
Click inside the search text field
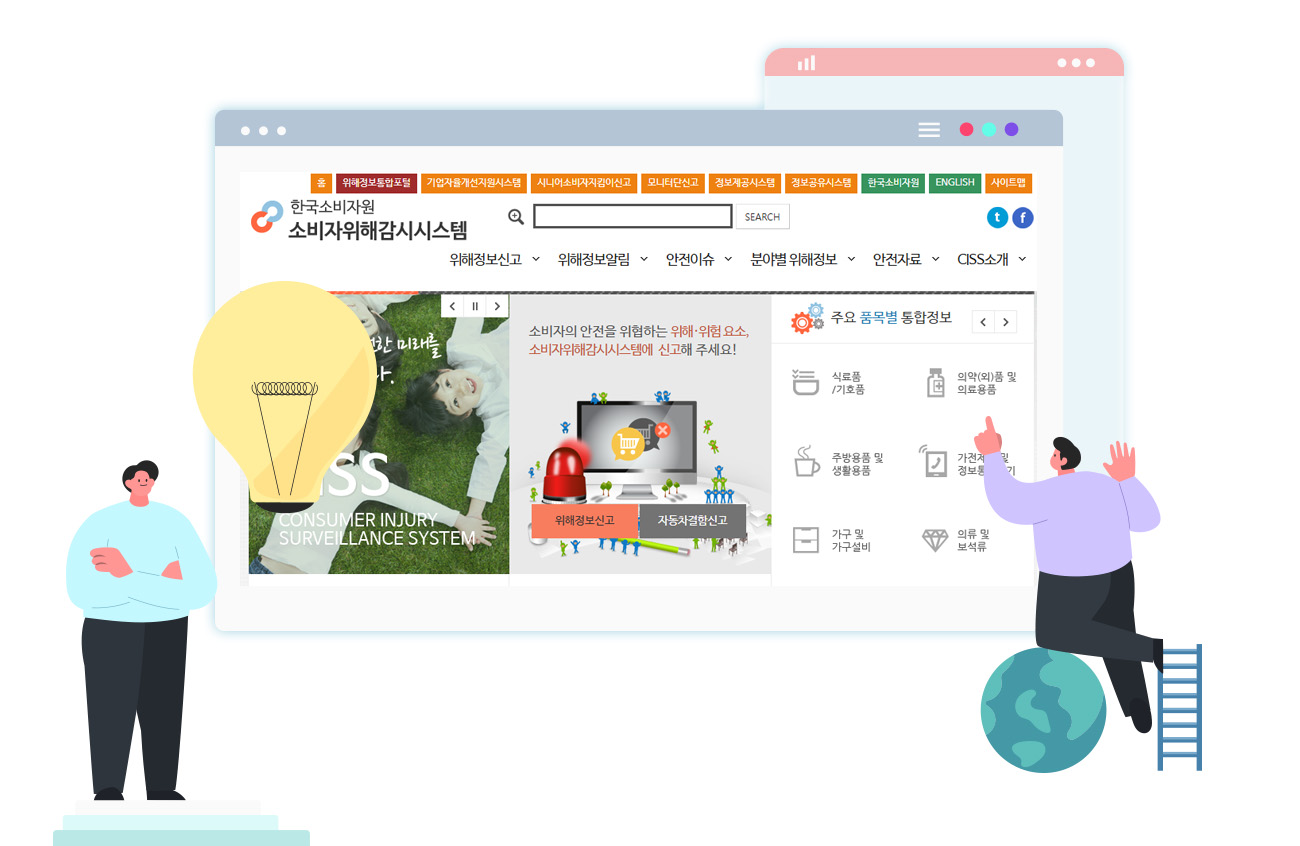click(x=632, y=217)
